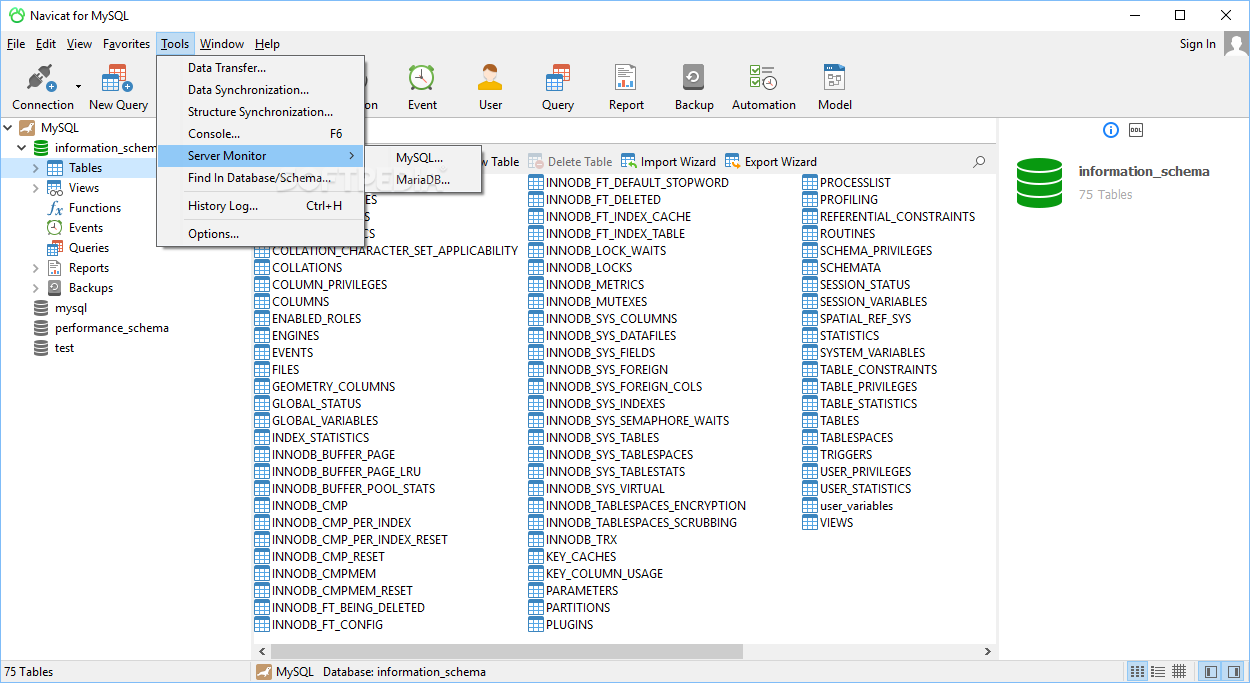
Task: Collapse the information_schema node
Action: pos(22,148)
